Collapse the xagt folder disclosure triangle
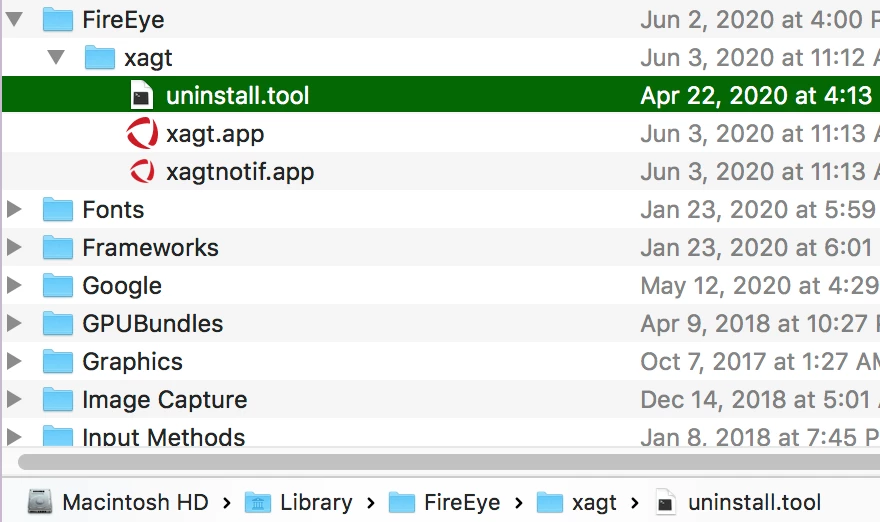880x522 pixels. tap(56, 57)
